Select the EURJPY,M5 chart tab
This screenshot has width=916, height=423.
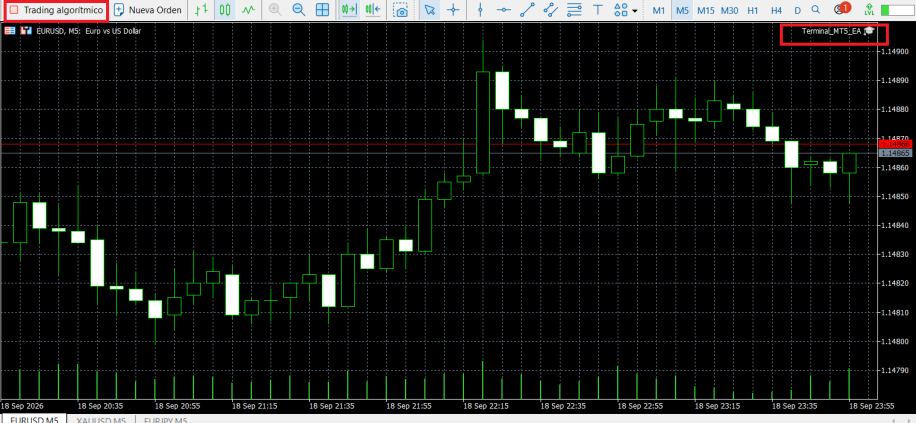click(x=165, y=419)
